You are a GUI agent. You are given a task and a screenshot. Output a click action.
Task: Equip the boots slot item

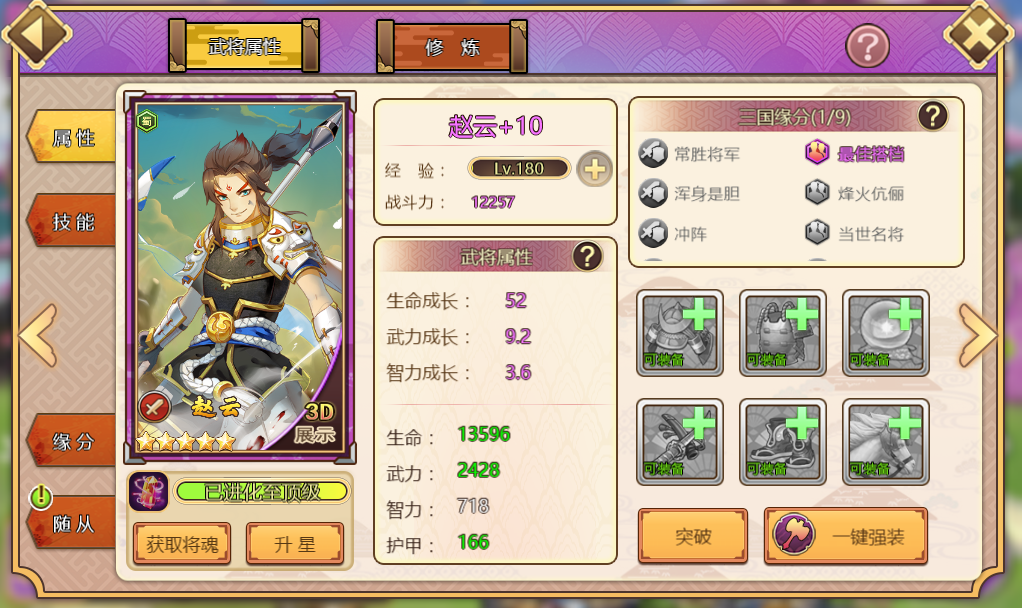pyautogui.click(x=783, y=442)
